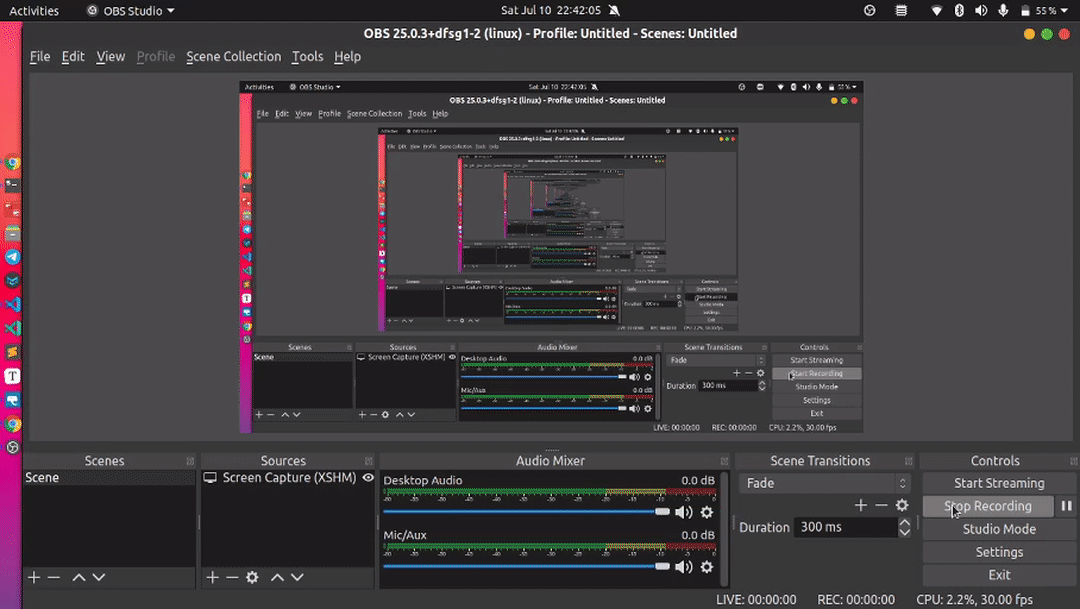Image resolution: width=1080 pixels, height=609 pixels.
Task: Click the Start Streaming button
Action: tap(999, 483)
